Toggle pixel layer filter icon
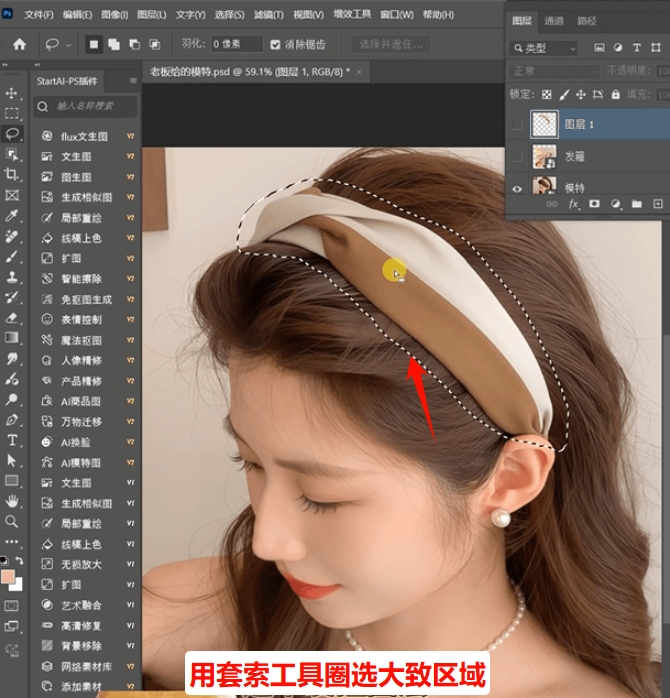Viewport: 670px width, 698px height. [599, 48]
